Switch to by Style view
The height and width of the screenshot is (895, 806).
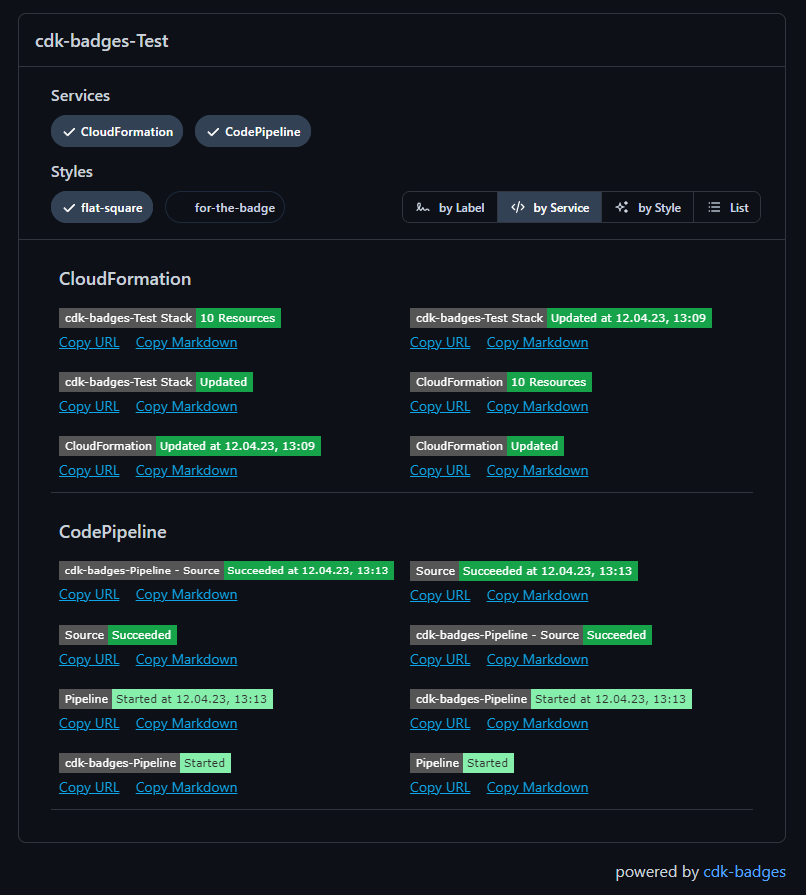click(x=648, y=207)
